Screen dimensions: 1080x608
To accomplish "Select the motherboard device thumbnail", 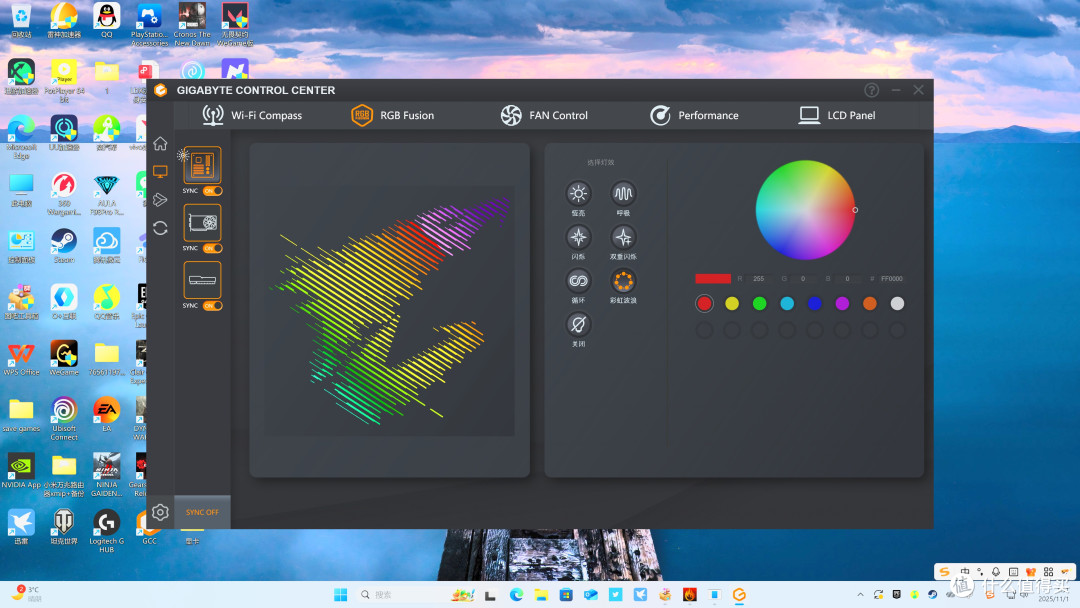I will [202, 165].
